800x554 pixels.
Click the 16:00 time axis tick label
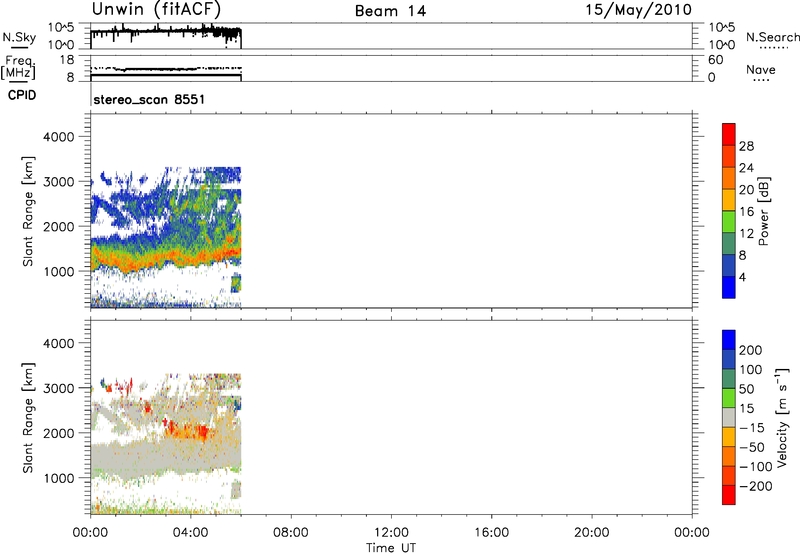tap(491, 533)
